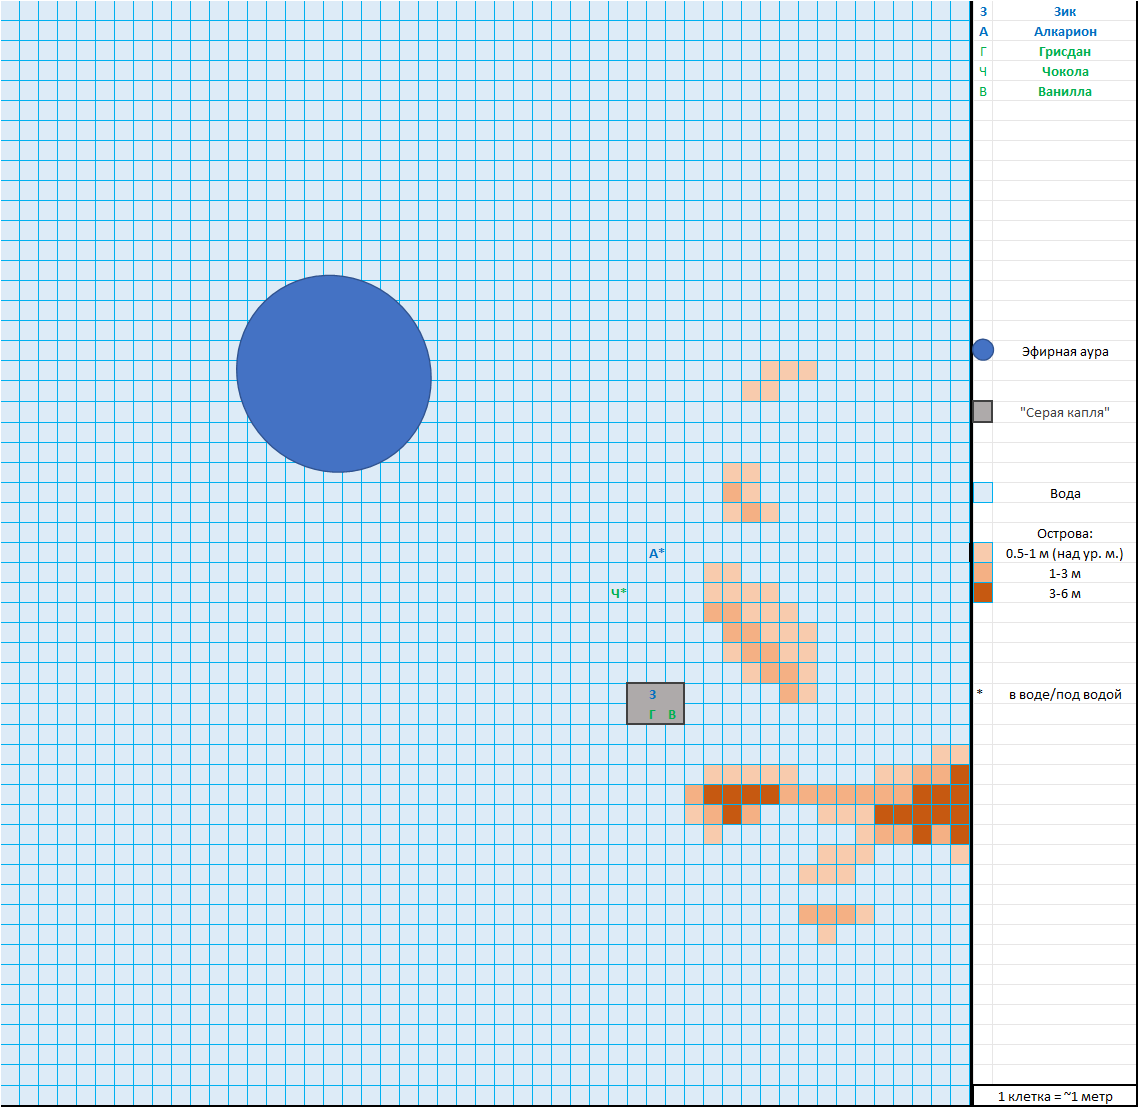Image resolution: width=1138 pixels, height=1107 pixels.
Task: Click the 1-3 м legend label
Action: click(x=1065, y=573)
